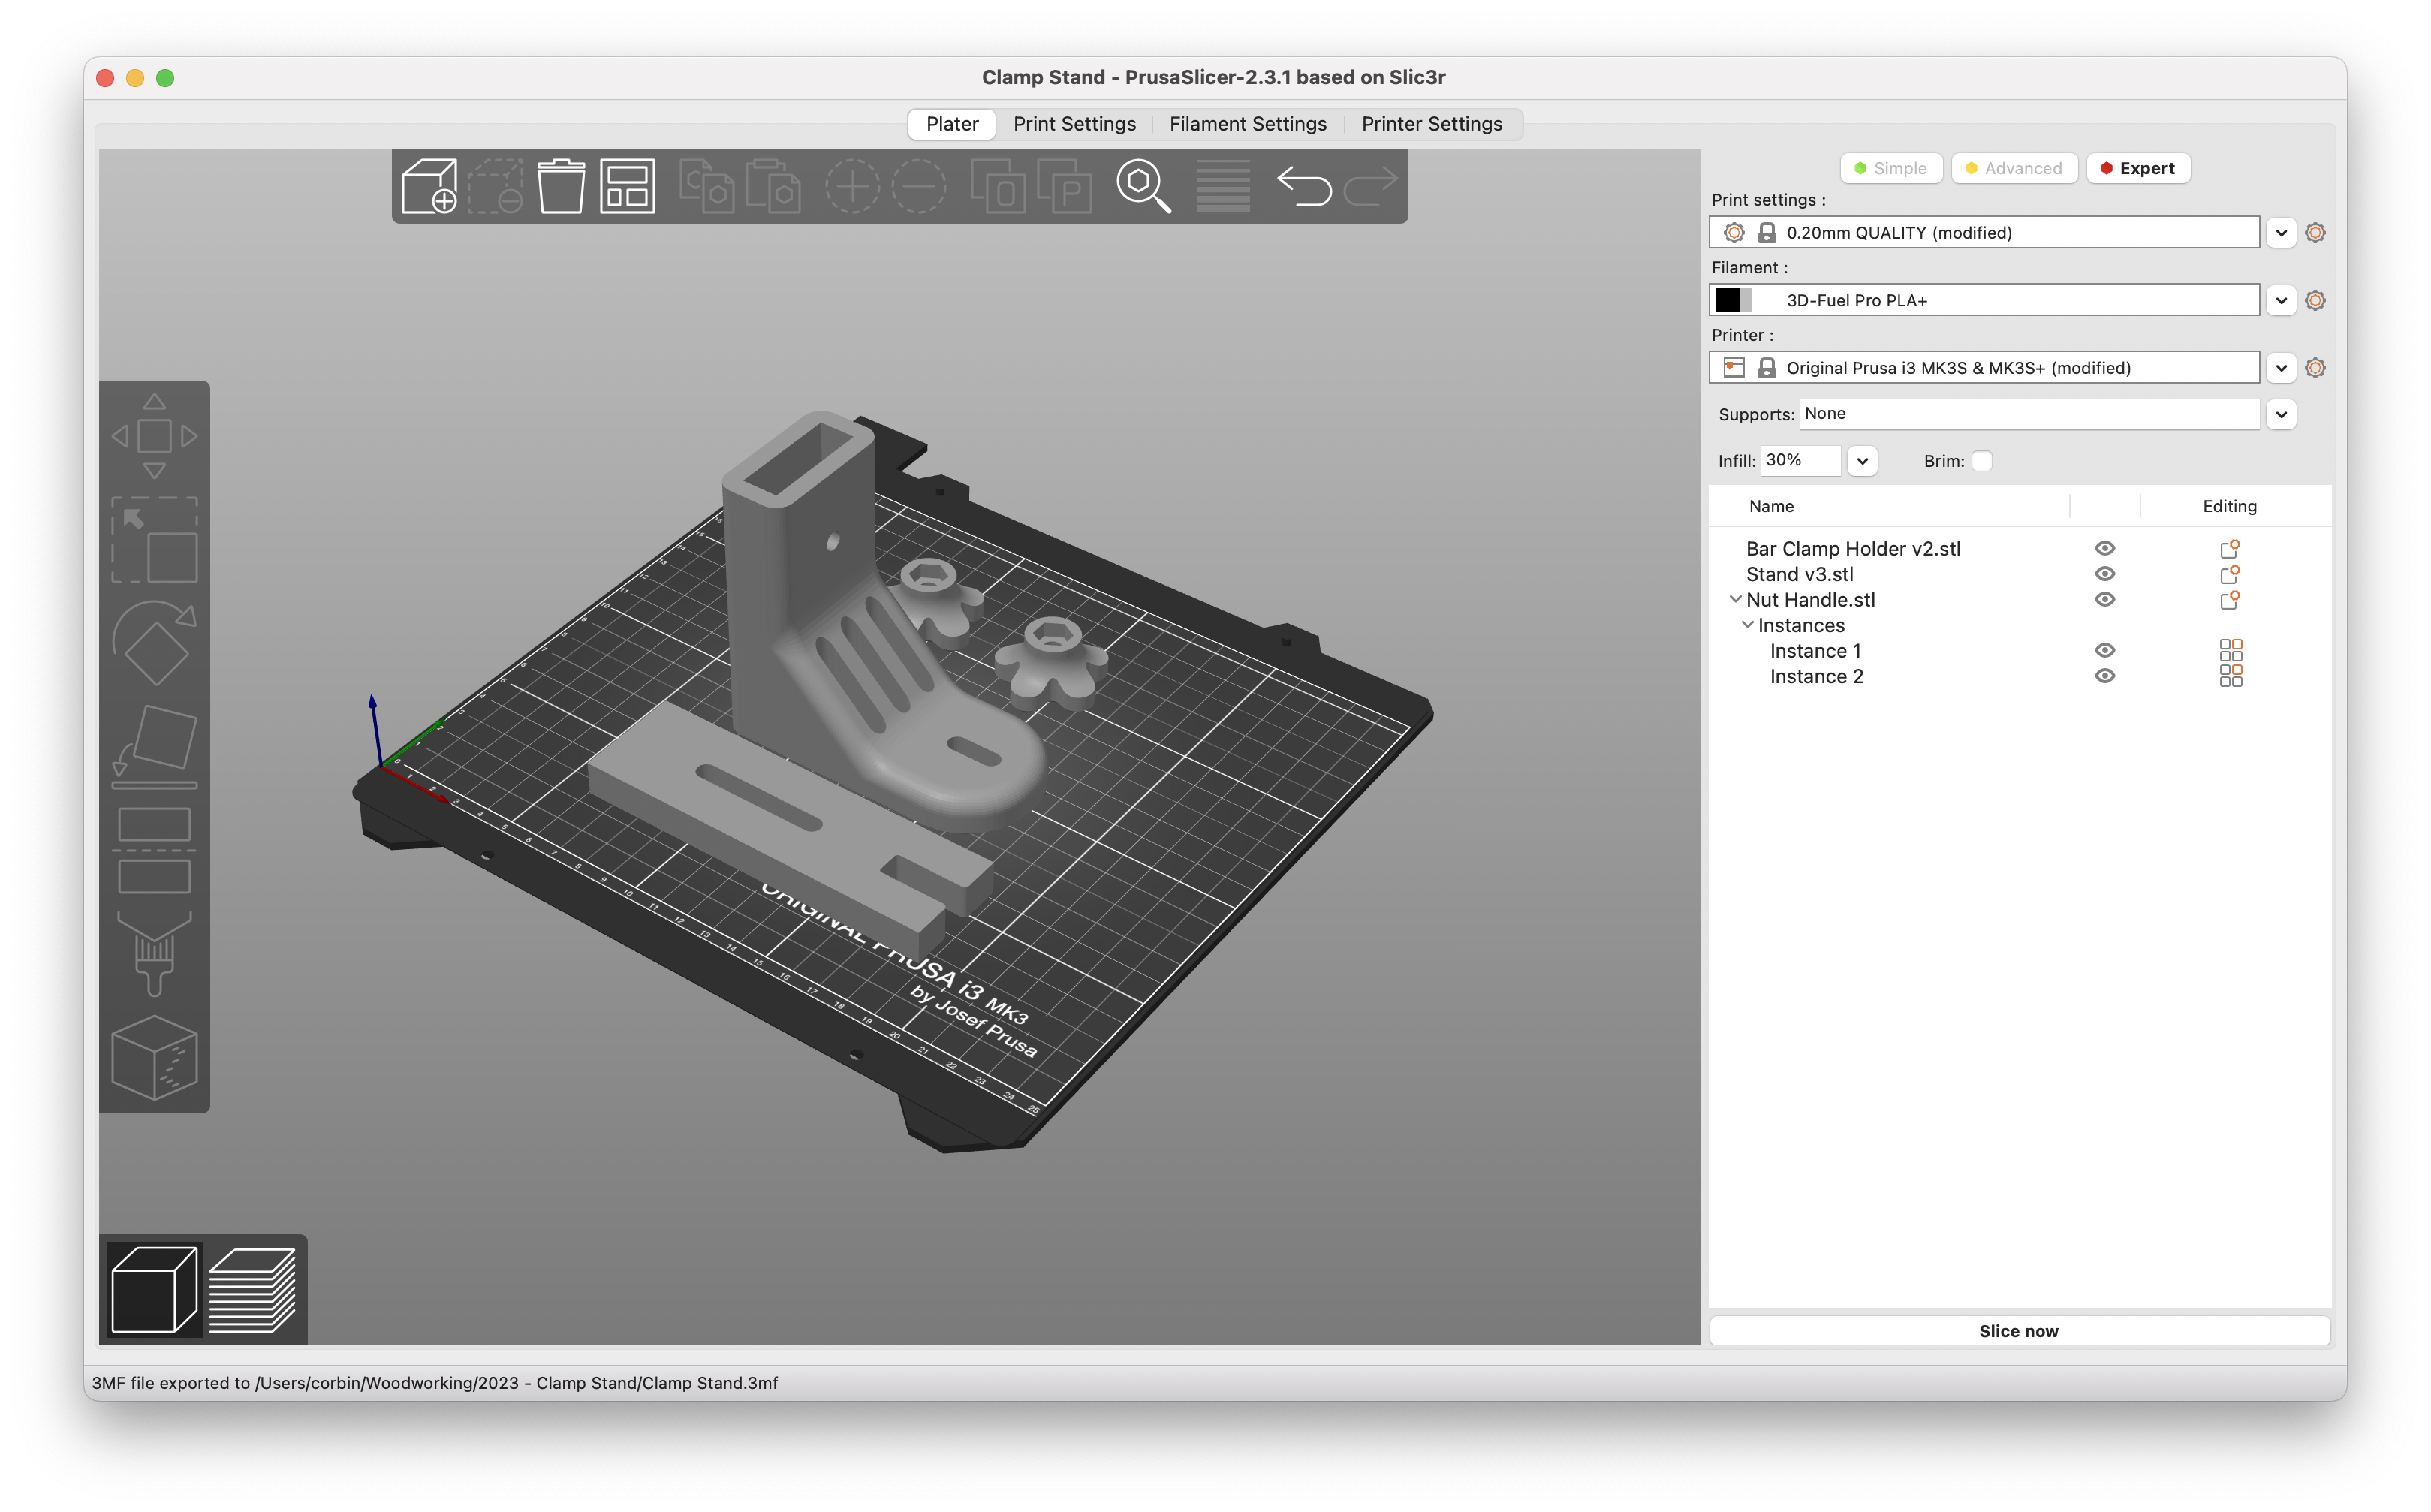The image size is (2431, 1512).
Task: Click the 3D-Fuel Pro PLA+ filament name
Action: click(x=1856, y=300)
